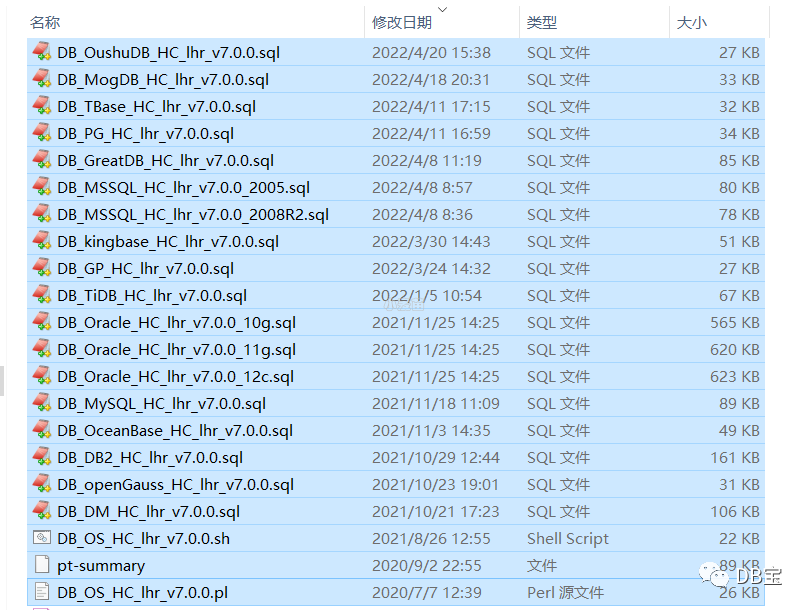Select file name DB_TiDB_HC_lhr_v7.0.0.sql
This screenshot has height=610, width=808.
click(152, 296)
